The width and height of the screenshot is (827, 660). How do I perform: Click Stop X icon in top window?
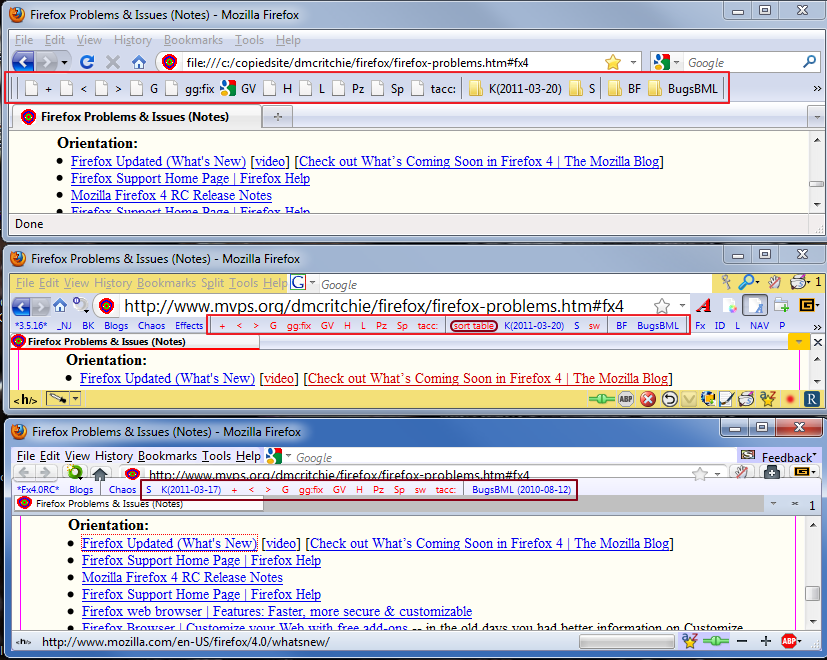pyautogui.click(x=113, y=62)
